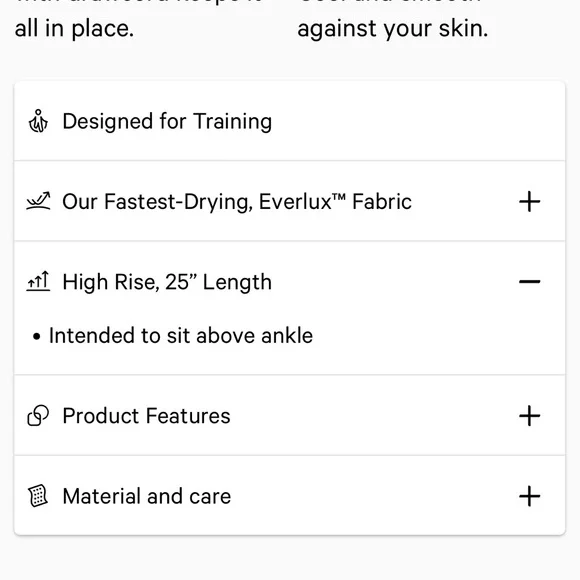
Task: Click the bullet point before 'Intended'
Action: coord(36,336)
